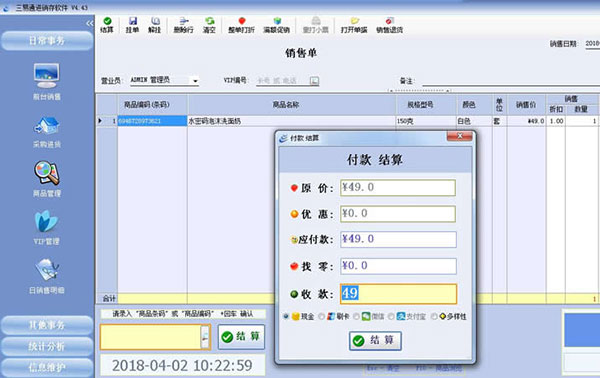The width and height of the screenshot is (600, 378).
Task: Click the 折扣 sub-column header
Action: click(556, 109)
